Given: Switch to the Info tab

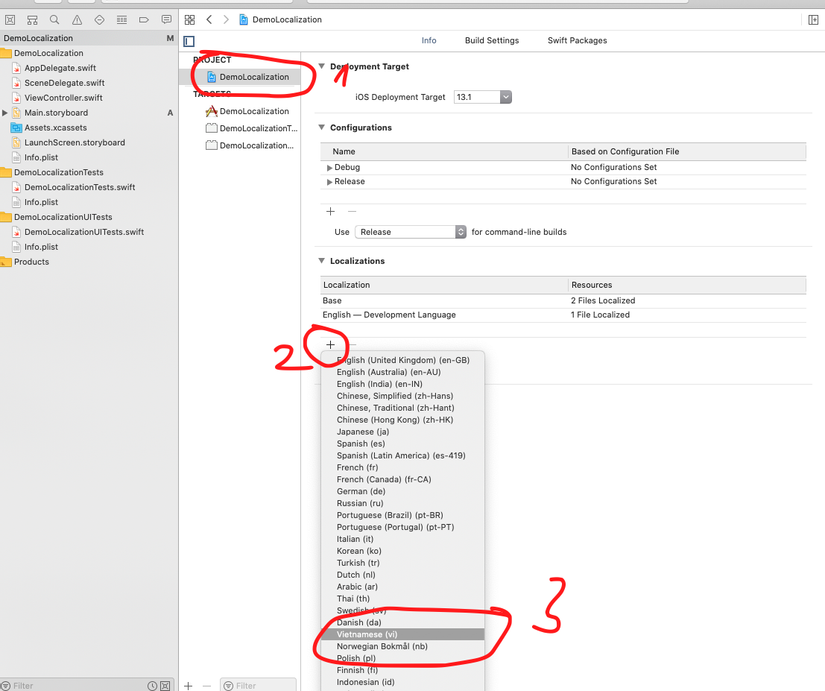Looking at the screenshot, I should pos(429,41).
